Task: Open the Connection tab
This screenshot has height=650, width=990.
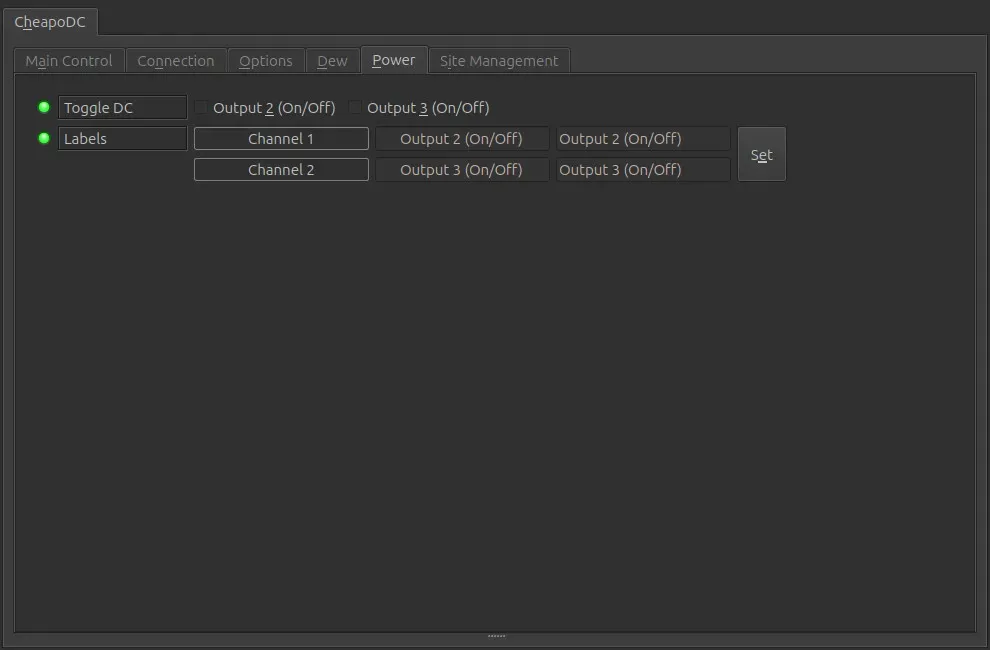Action: tap(176, 61)
